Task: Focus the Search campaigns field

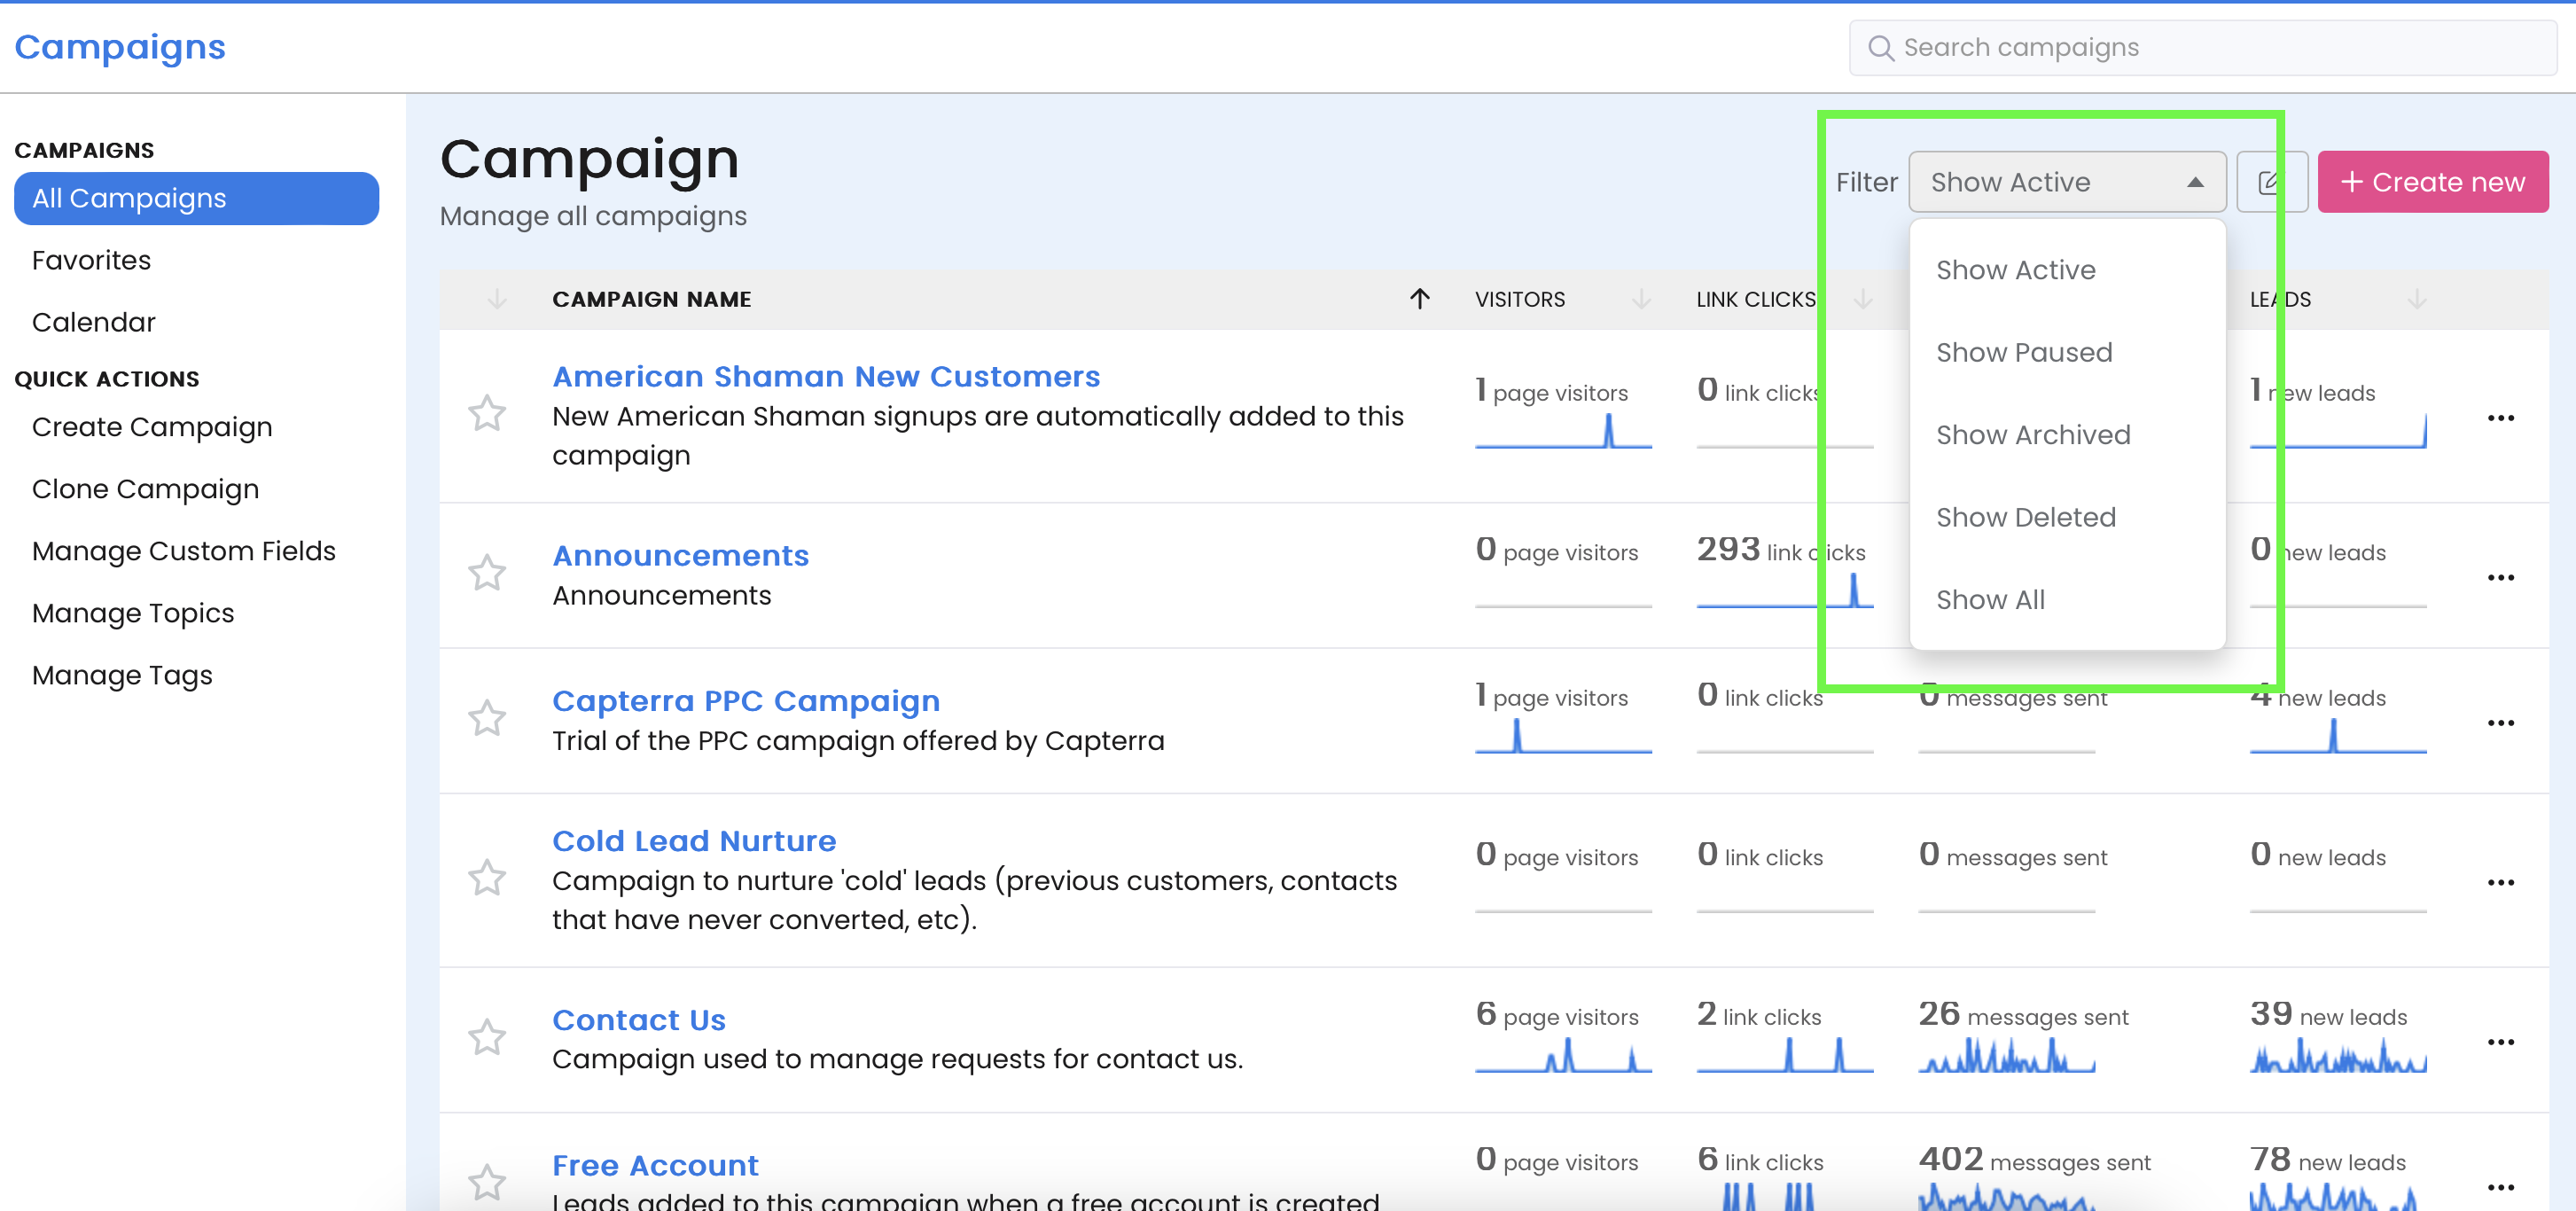Action: point(2202,48)
